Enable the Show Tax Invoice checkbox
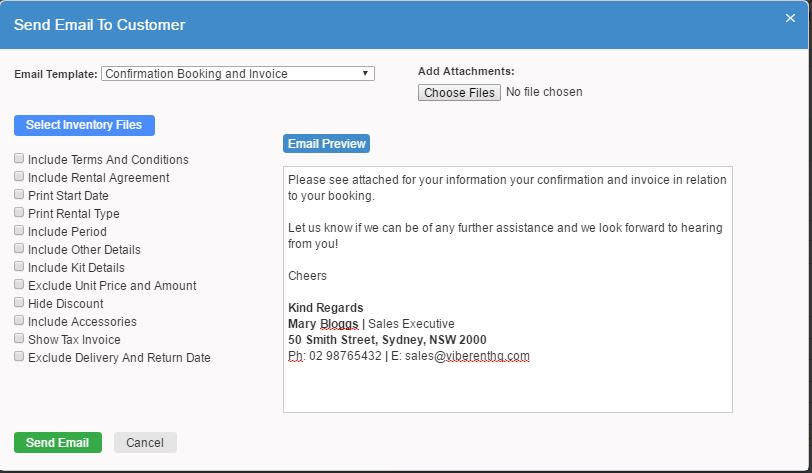The image size is (812, 473). [x=19, y=339]
